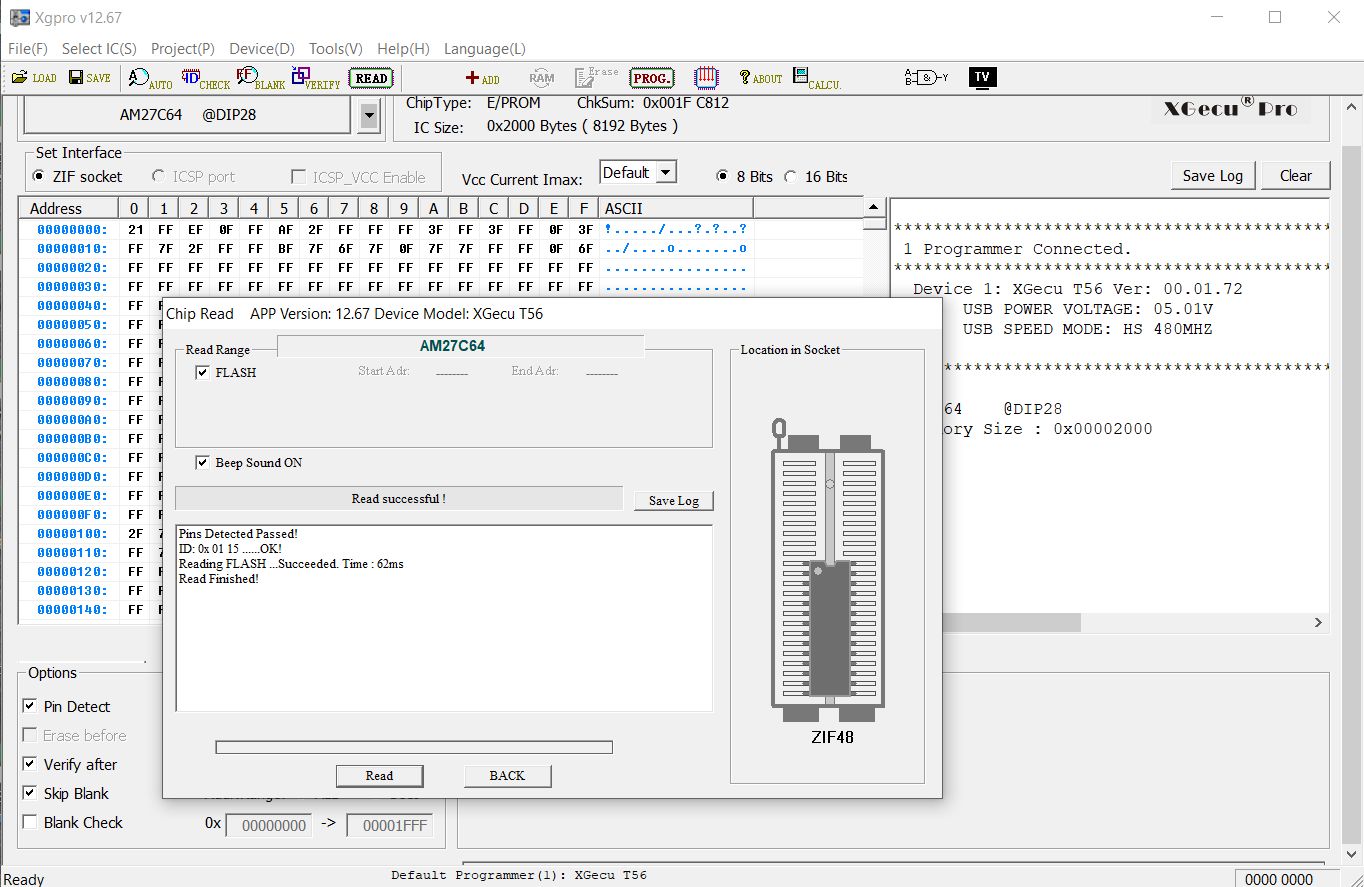Run the AUTO sequence icon
The image size is (1364, 887).
coord(148,77)
